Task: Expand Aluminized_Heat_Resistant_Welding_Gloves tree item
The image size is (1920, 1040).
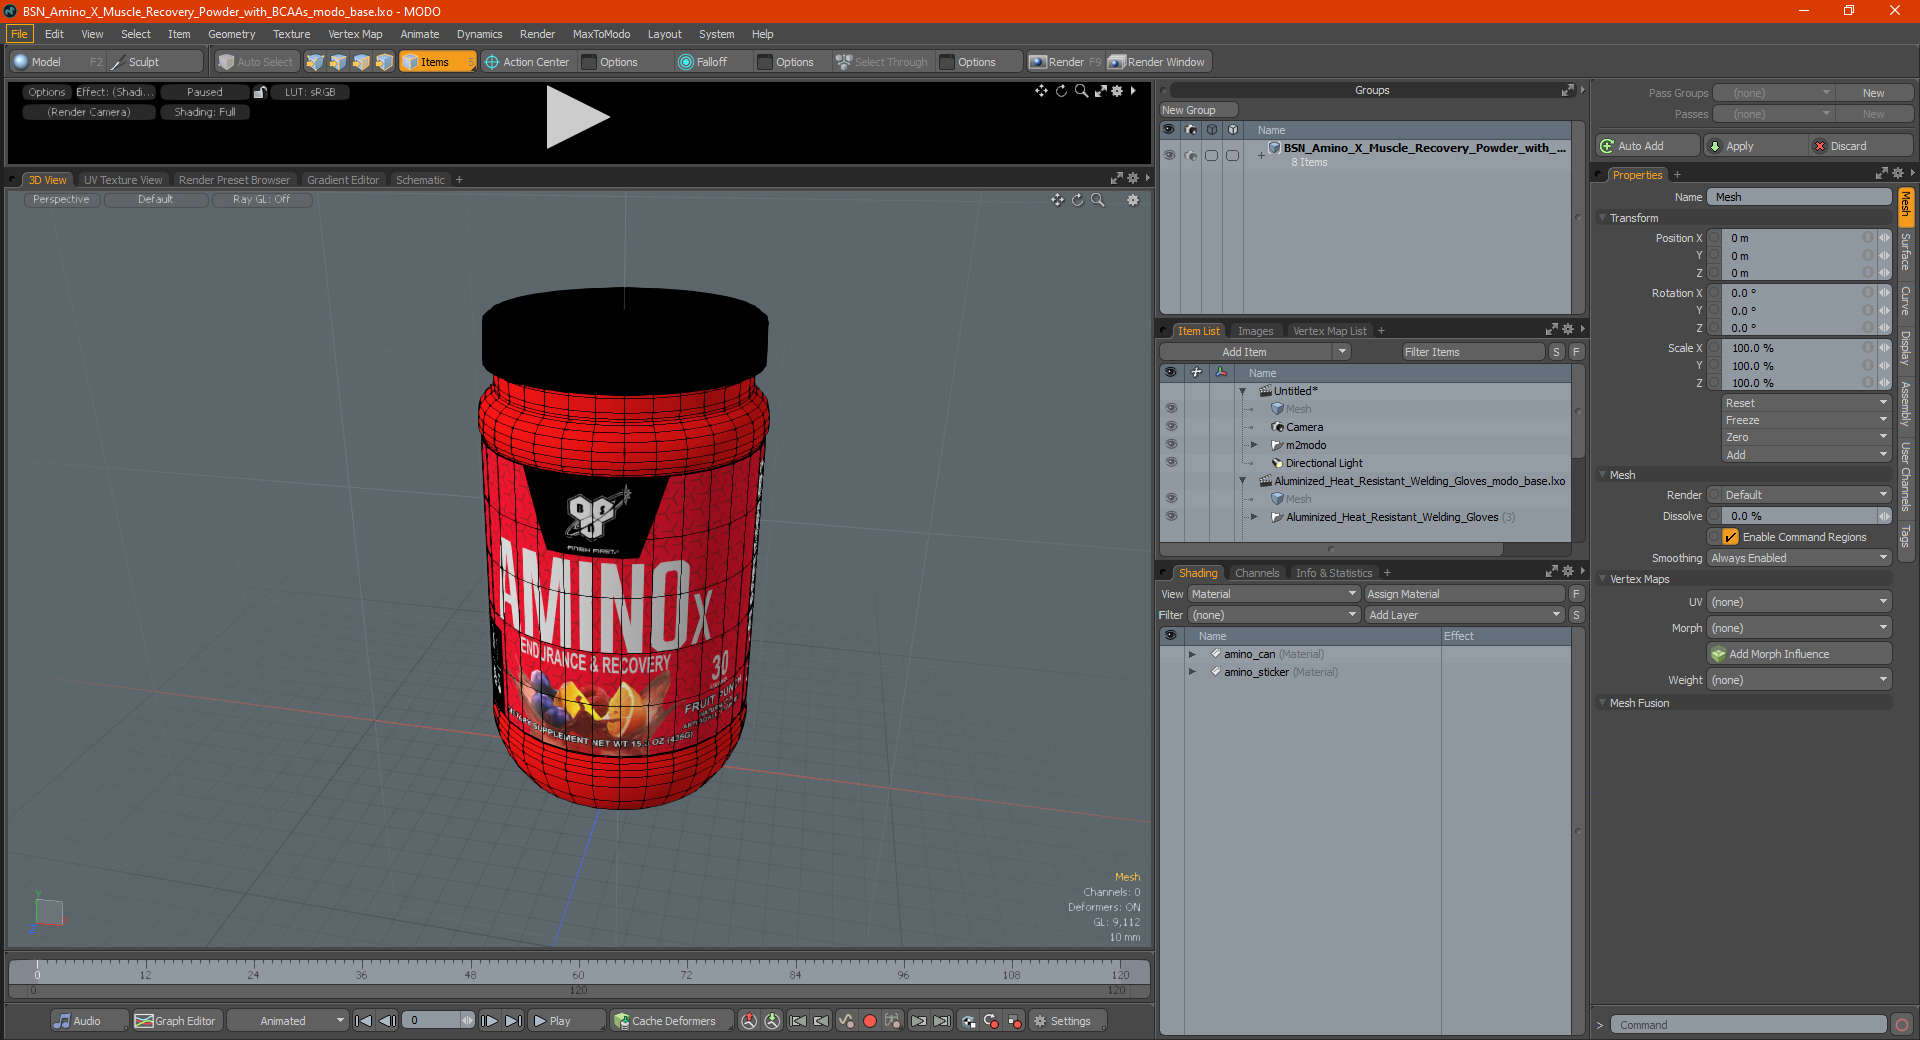Action: 1254,517
